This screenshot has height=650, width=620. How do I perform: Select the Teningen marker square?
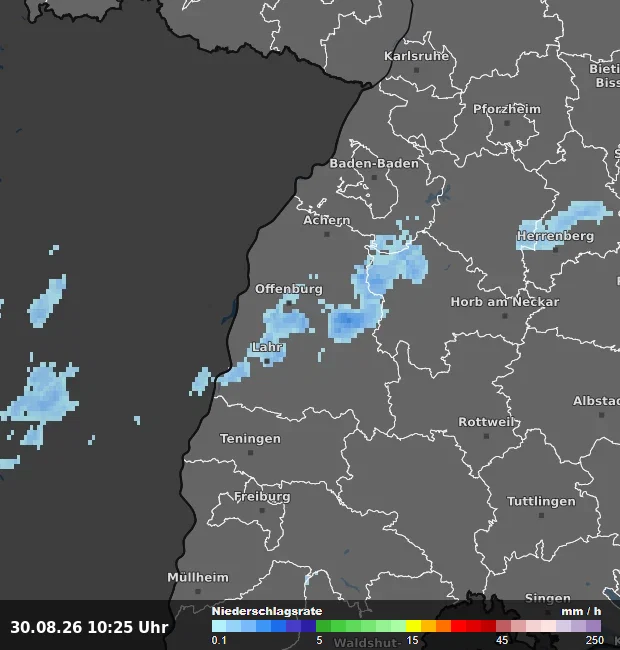pos(250,453)
